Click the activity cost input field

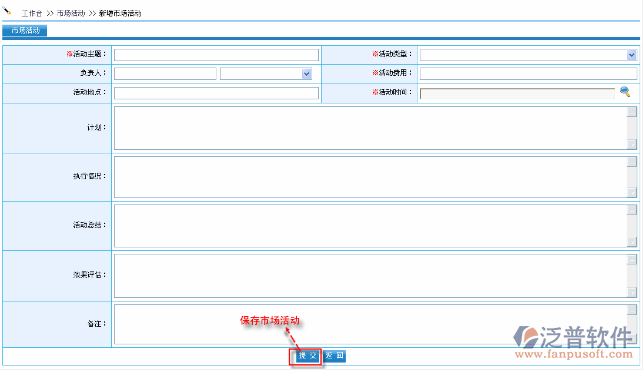[529, 74]
